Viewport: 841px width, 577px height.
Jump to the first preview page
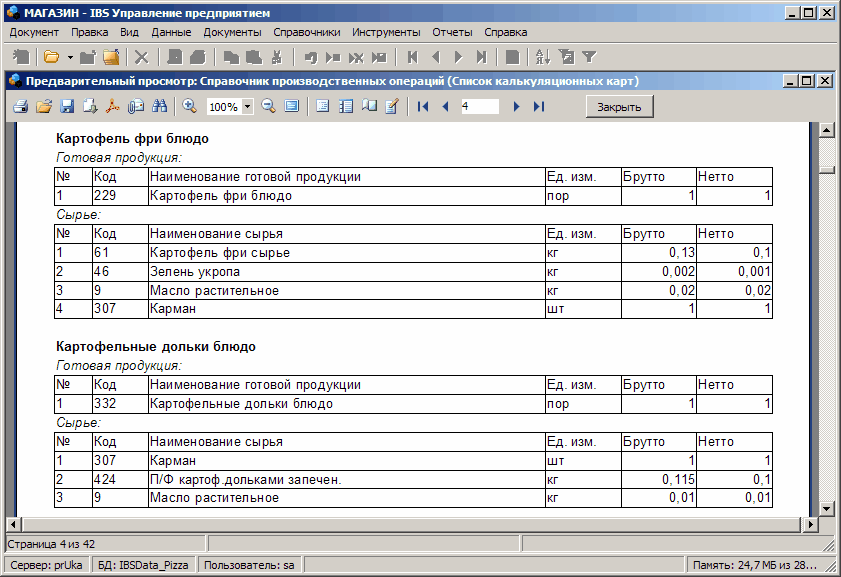click(x=423, y=106)
